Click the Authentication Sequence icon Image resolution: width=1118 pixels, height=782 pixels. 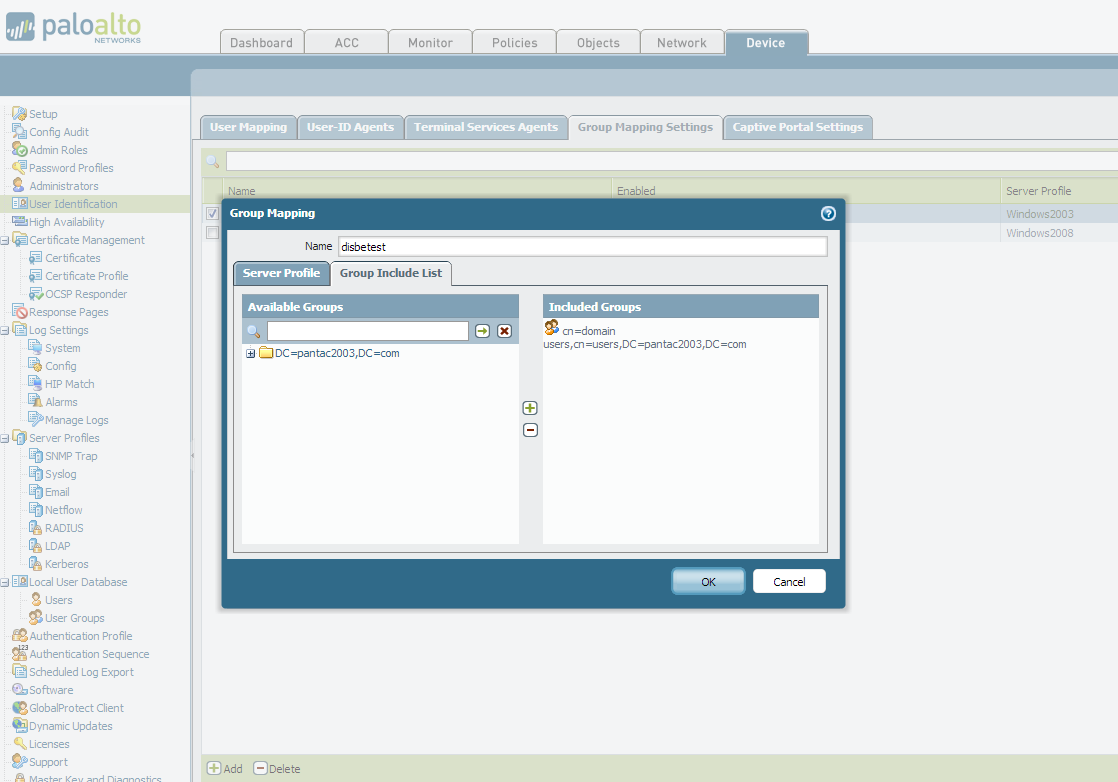pos(19,653)
